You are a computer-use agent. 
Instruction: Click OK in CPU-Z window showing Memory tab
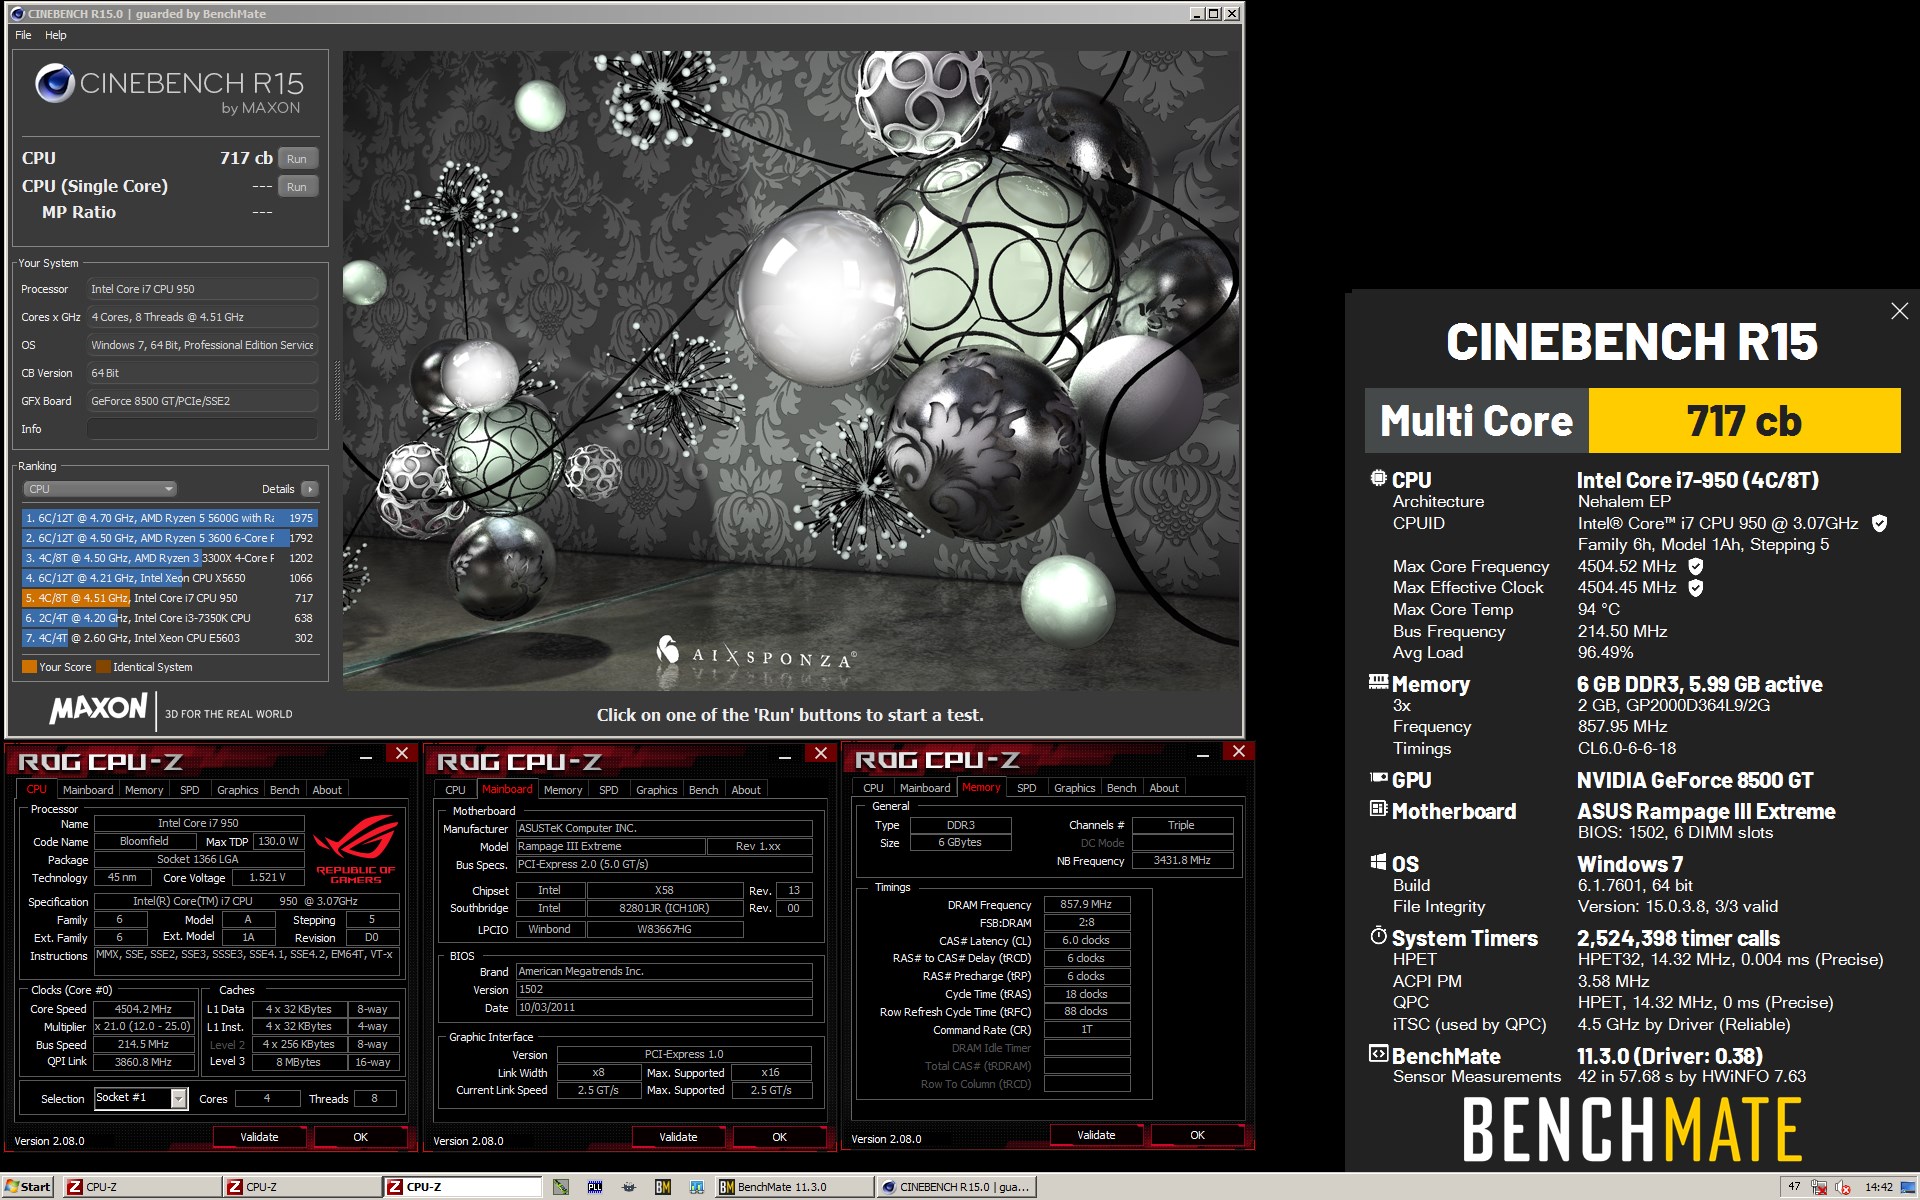[x=1198, y=1135]
